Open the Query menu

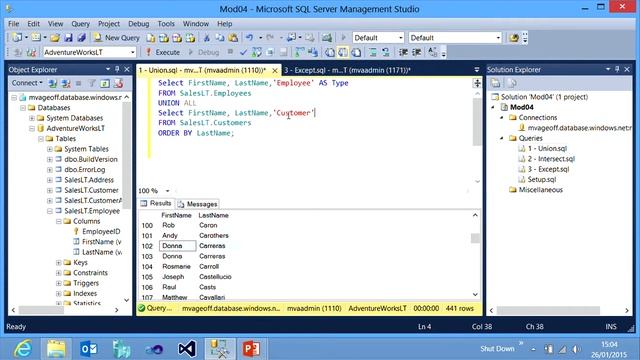(80, 24)
